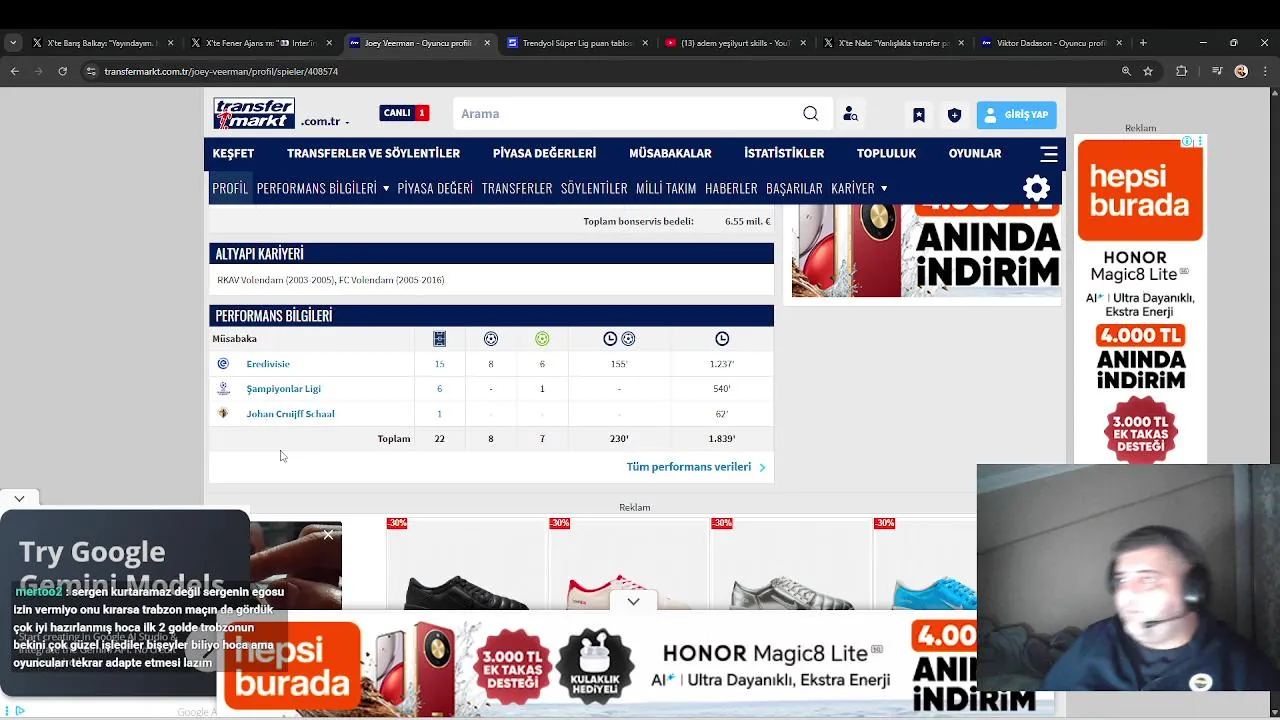The width and height of the screenshot is (1280, 720).
Task: Open the TRANSFERLER VE SÖYLENTİLER menu
Action: coord(373,153)
